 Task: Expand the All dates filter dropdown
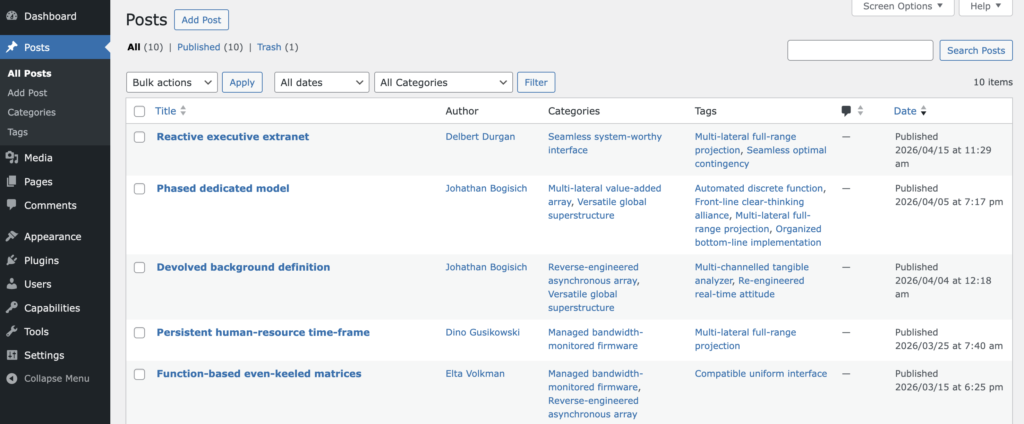(x=320, y=83)
